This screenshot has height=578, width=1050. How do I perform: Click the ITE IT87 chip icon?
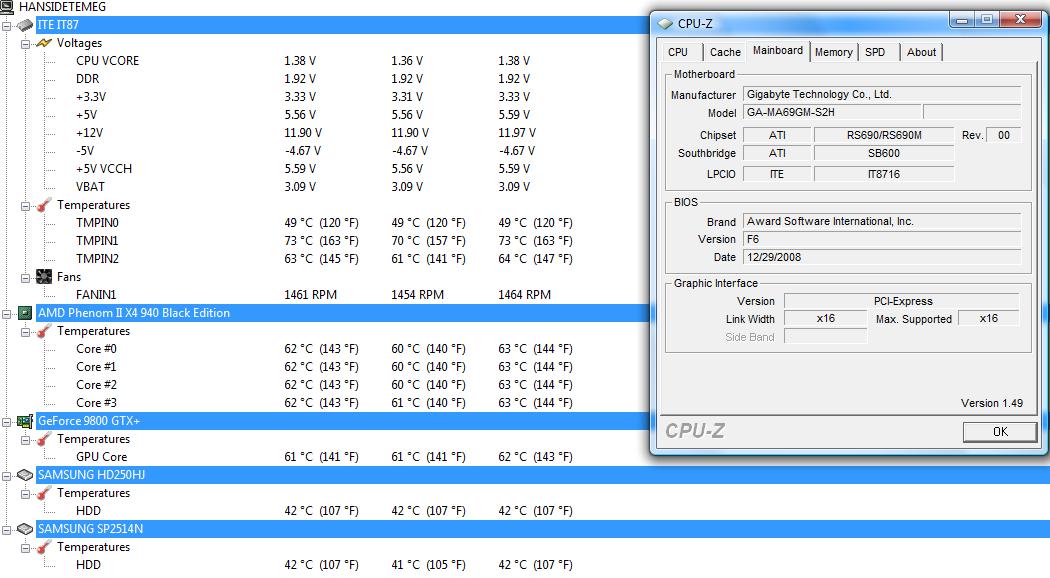point(25,25)
